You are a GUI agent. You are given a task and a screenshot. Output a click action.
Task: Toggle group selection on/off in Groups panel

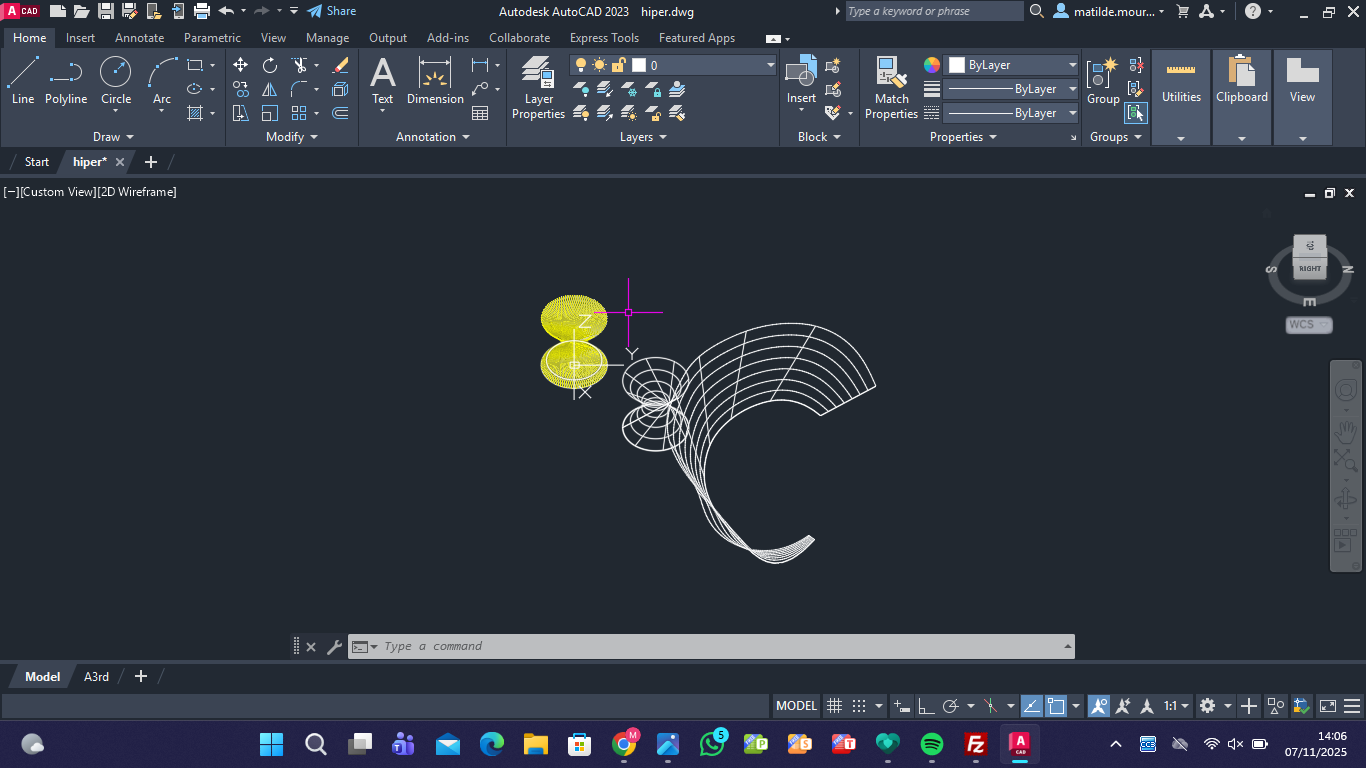(x=1135, y=113)
